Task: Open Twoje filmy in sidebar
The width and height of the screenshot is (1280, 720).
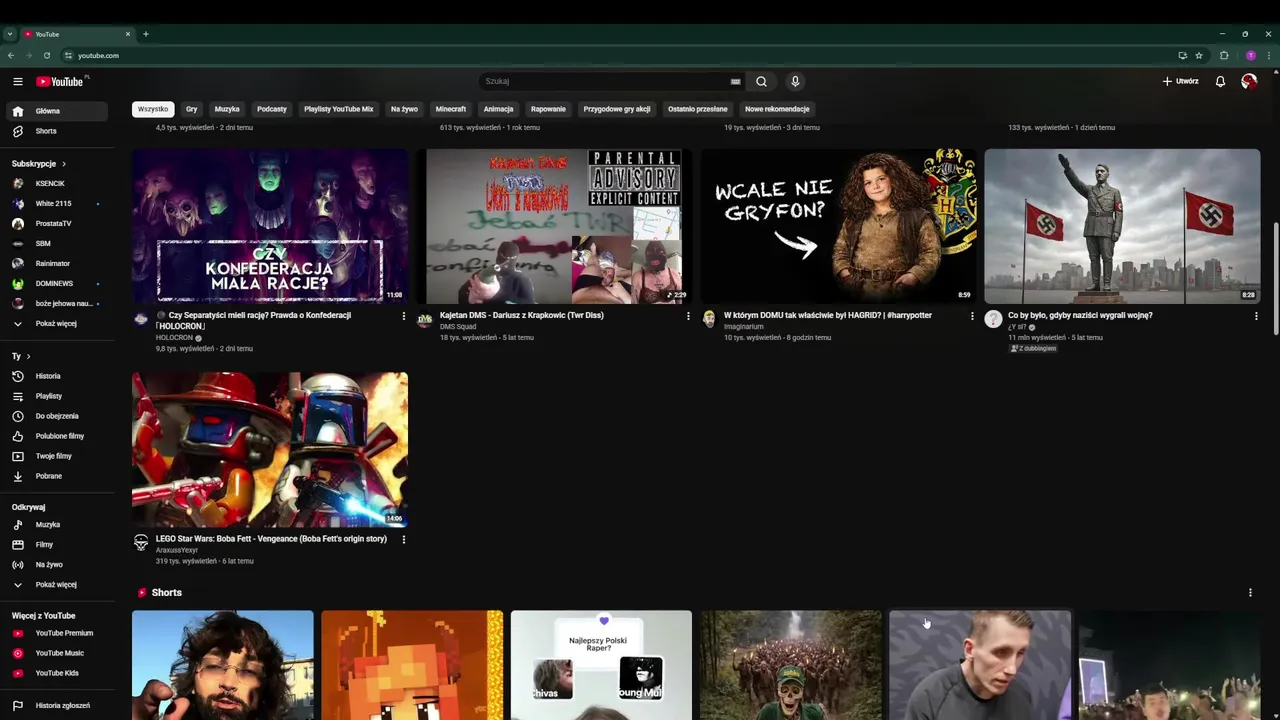Action: [x=55, y=456]
